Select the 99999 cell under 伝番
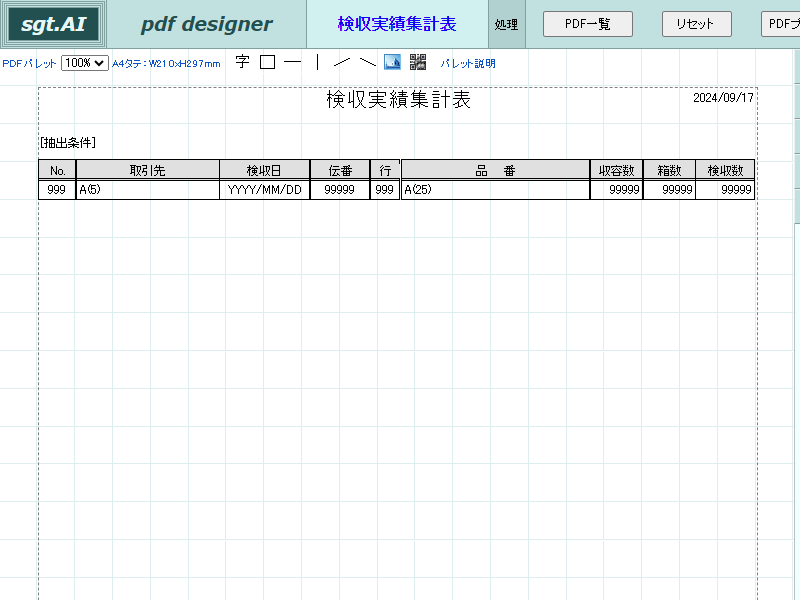The width and height of the screenshot is (800, 600). [340, 190]
